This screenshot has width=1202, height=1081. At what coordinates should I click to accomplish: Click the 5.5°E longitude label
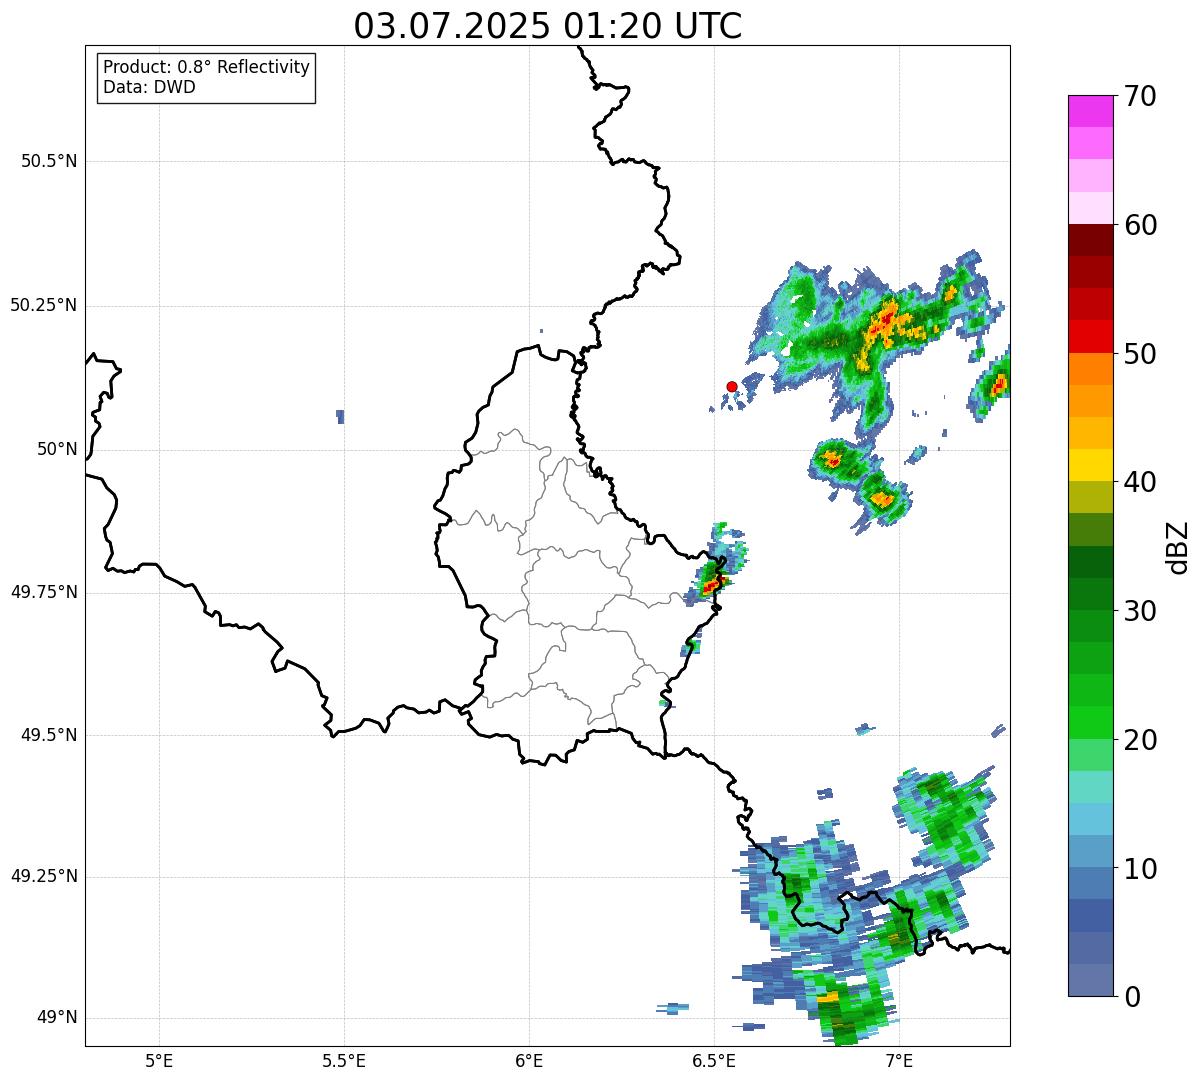tap(344, 1060)
